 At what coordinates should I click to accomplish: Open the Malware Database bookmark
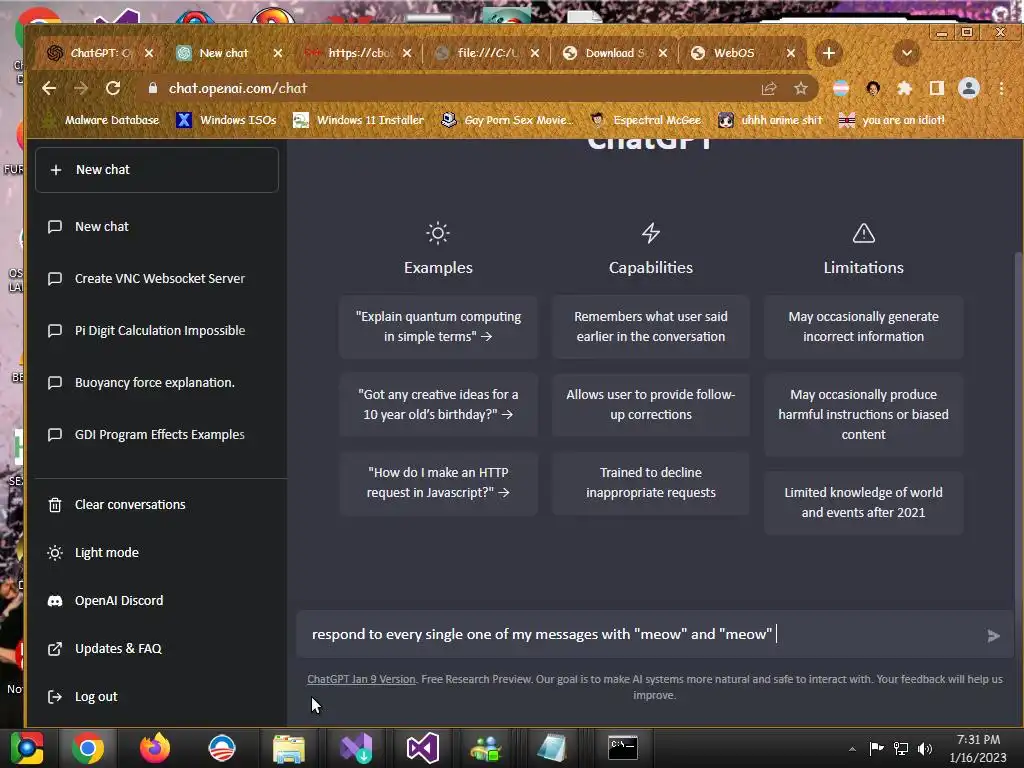tap(102, 120)
